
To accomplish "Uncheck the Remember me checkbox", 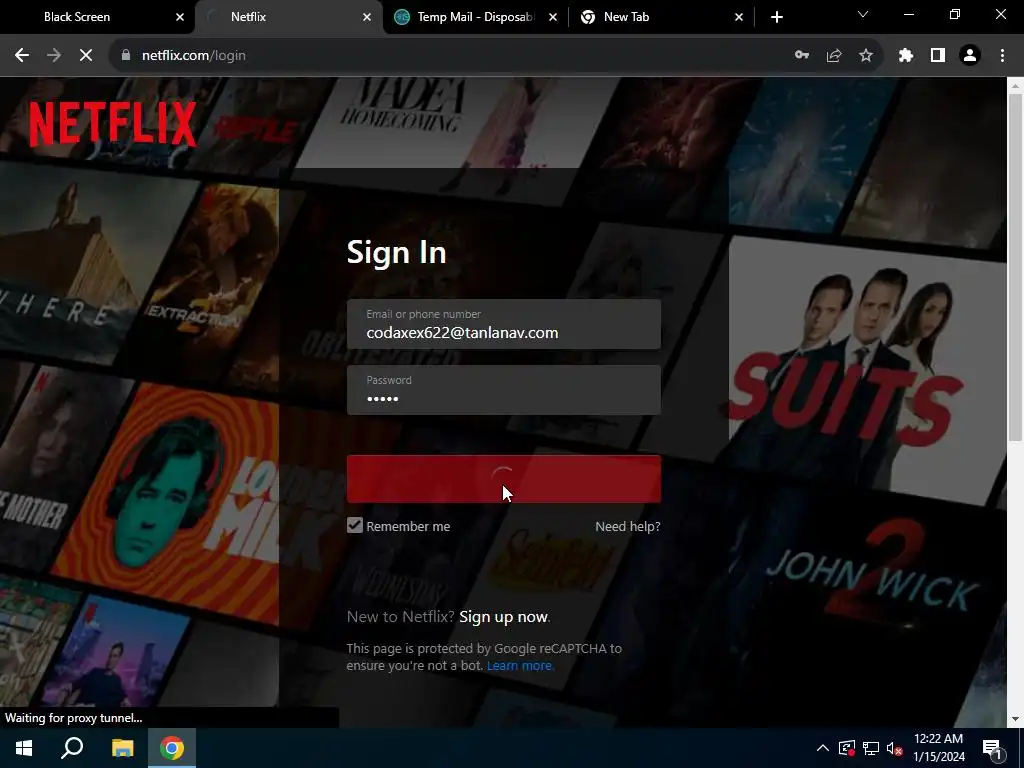I will [x=355, y=525].
